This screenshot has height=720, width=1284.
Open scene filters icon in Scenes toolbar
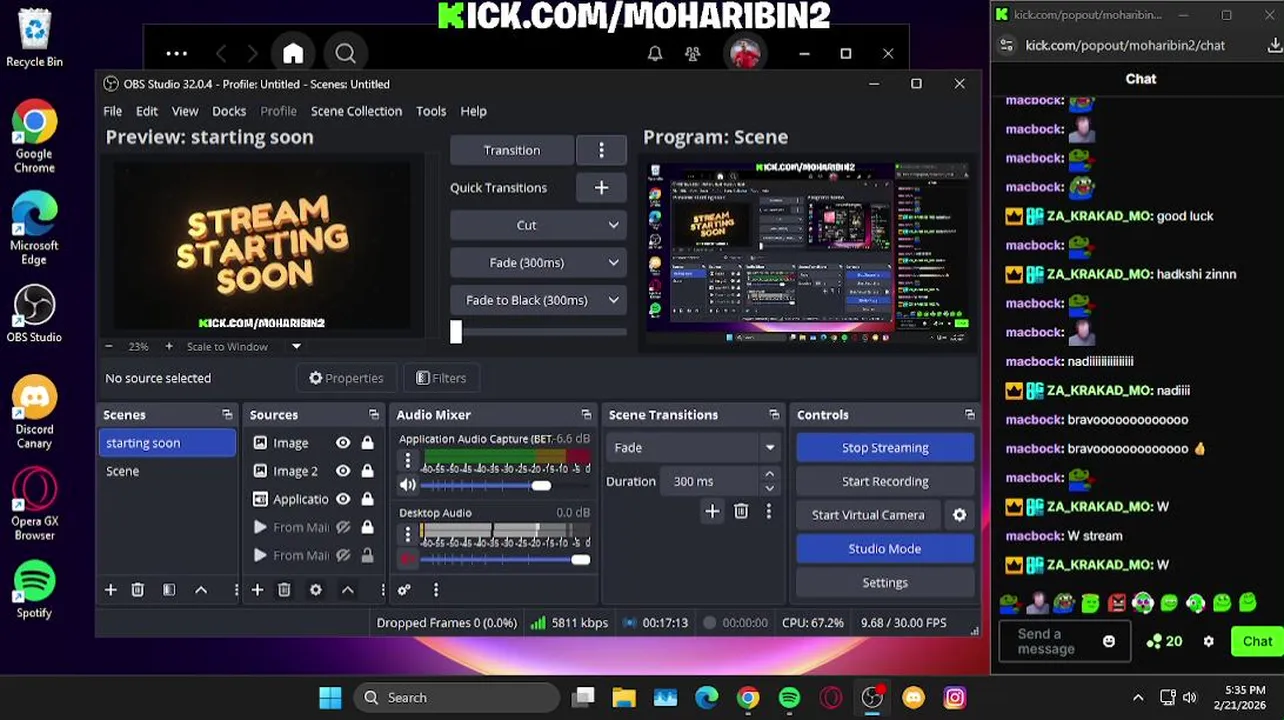pyautogui.click(x=169, y=590)
